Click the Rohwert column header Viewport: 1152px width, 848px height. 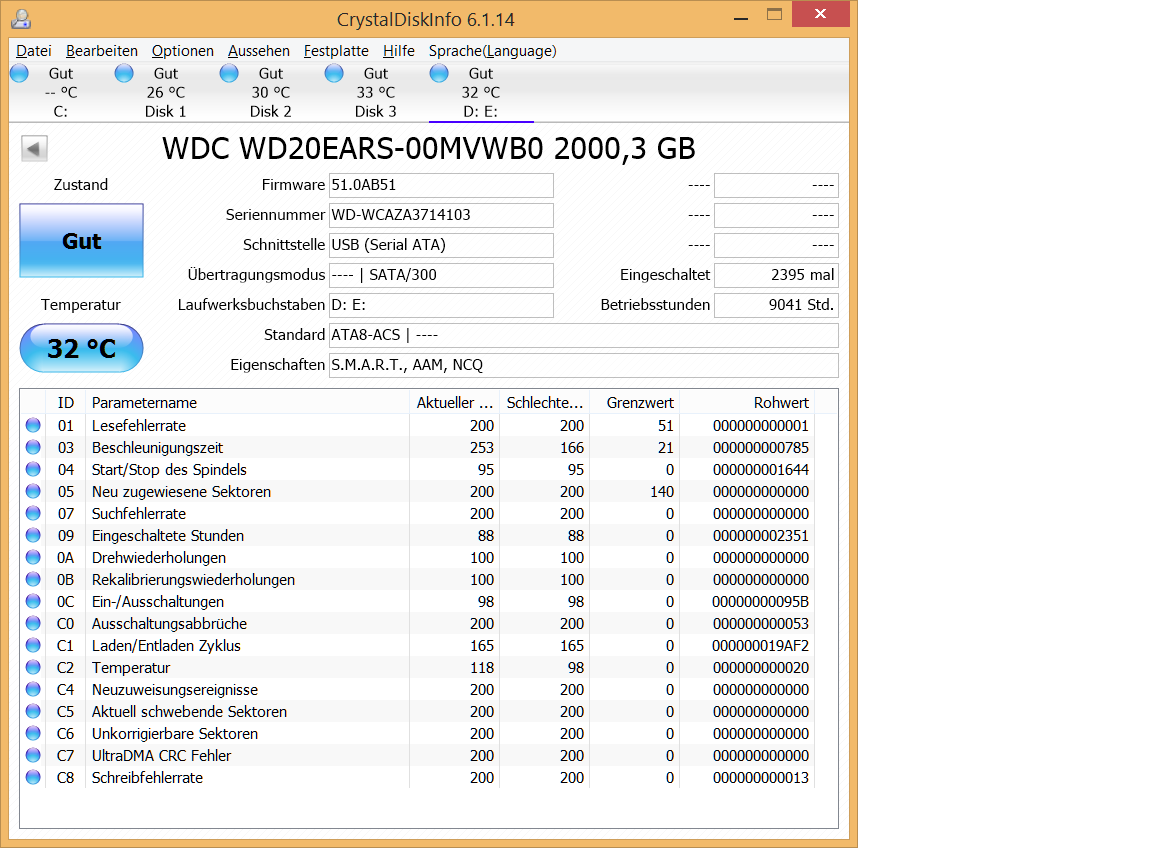747,403
